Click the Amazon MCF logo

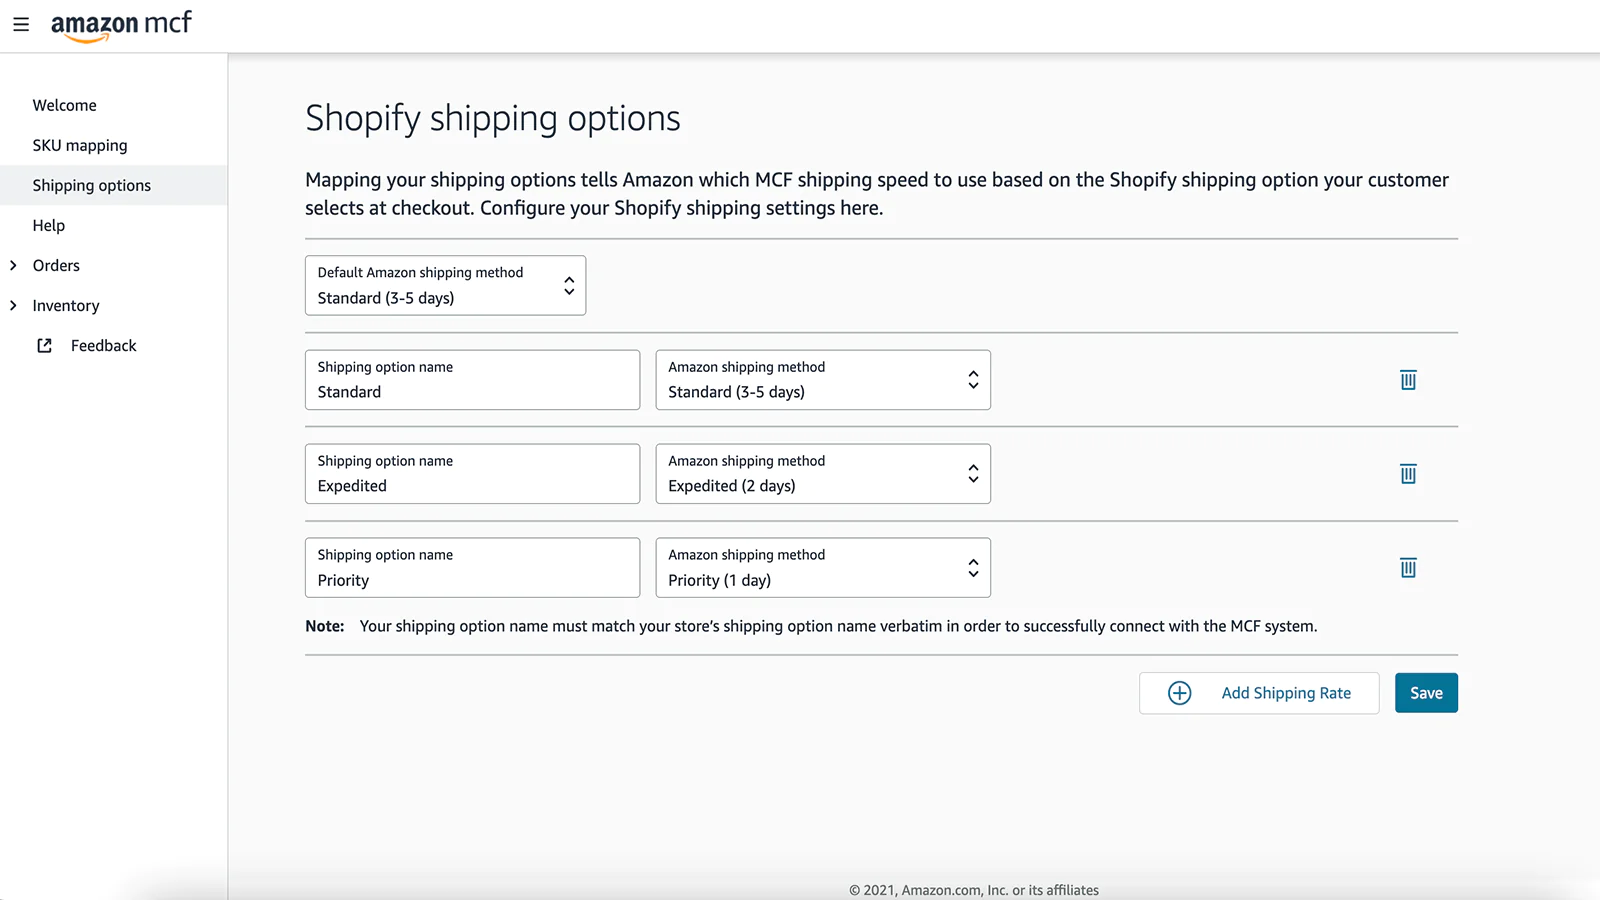point(121,26)
